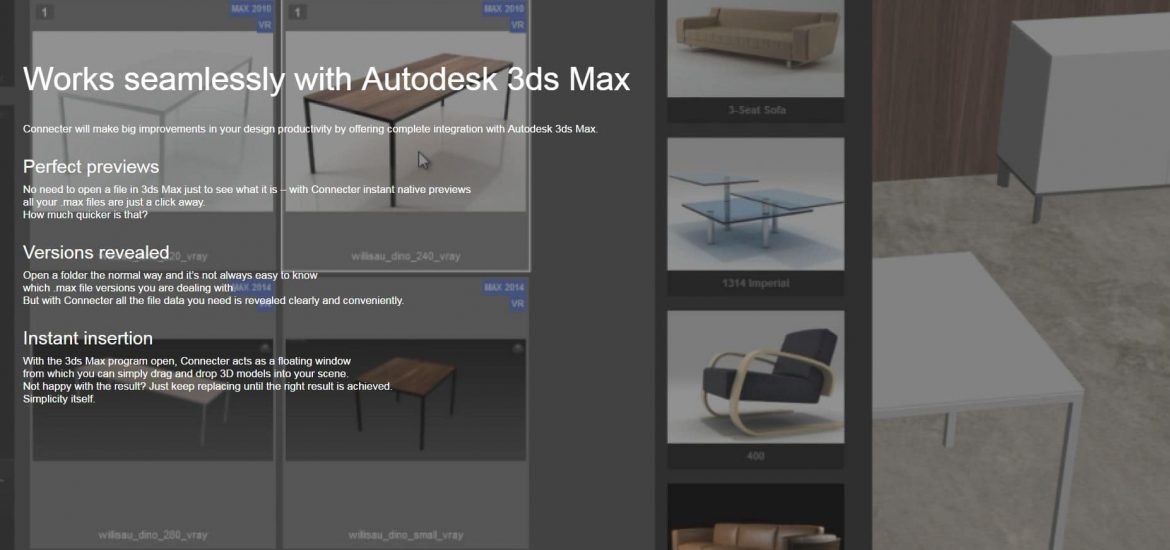Select the 400 armchair model thumbnail
1170x550 pixels.
pos(755,376)
